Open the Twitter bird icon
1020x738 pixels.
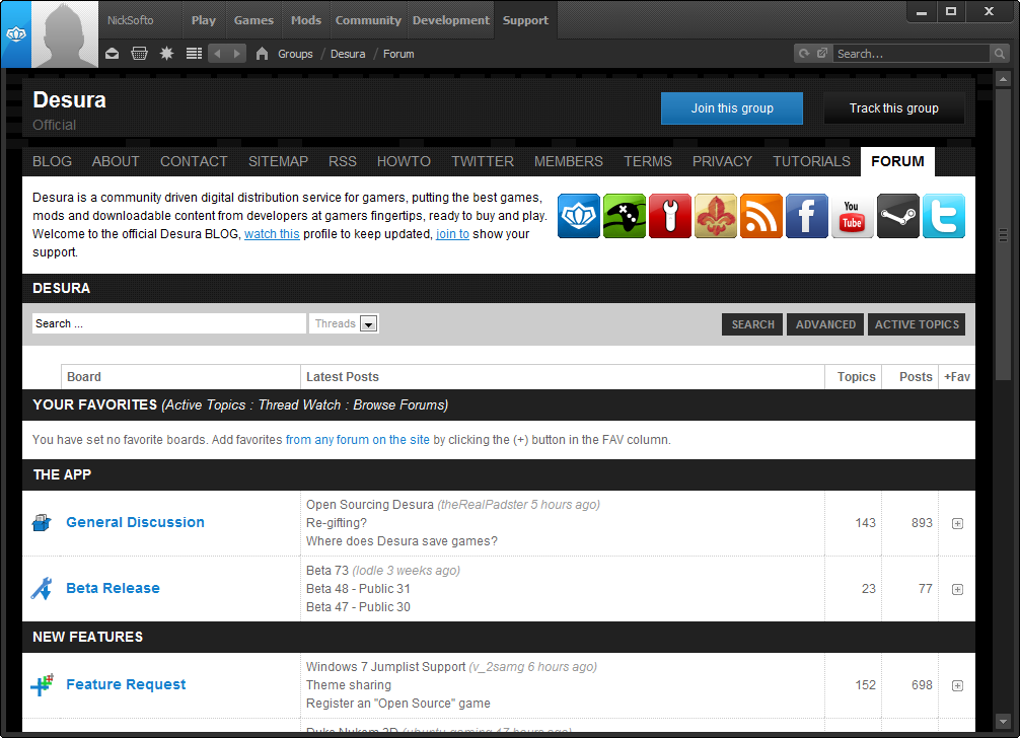pos(943,216)
